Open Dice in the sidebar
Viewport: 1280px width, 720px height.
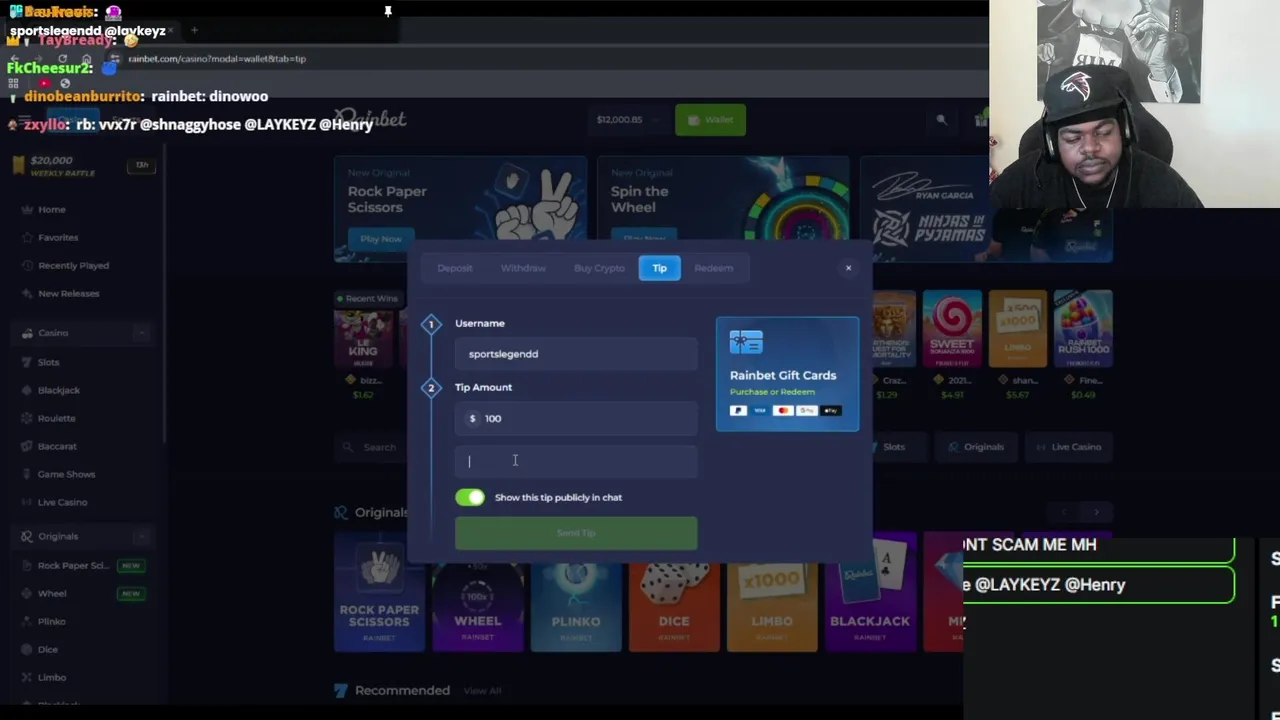click(x=48, y=649)
